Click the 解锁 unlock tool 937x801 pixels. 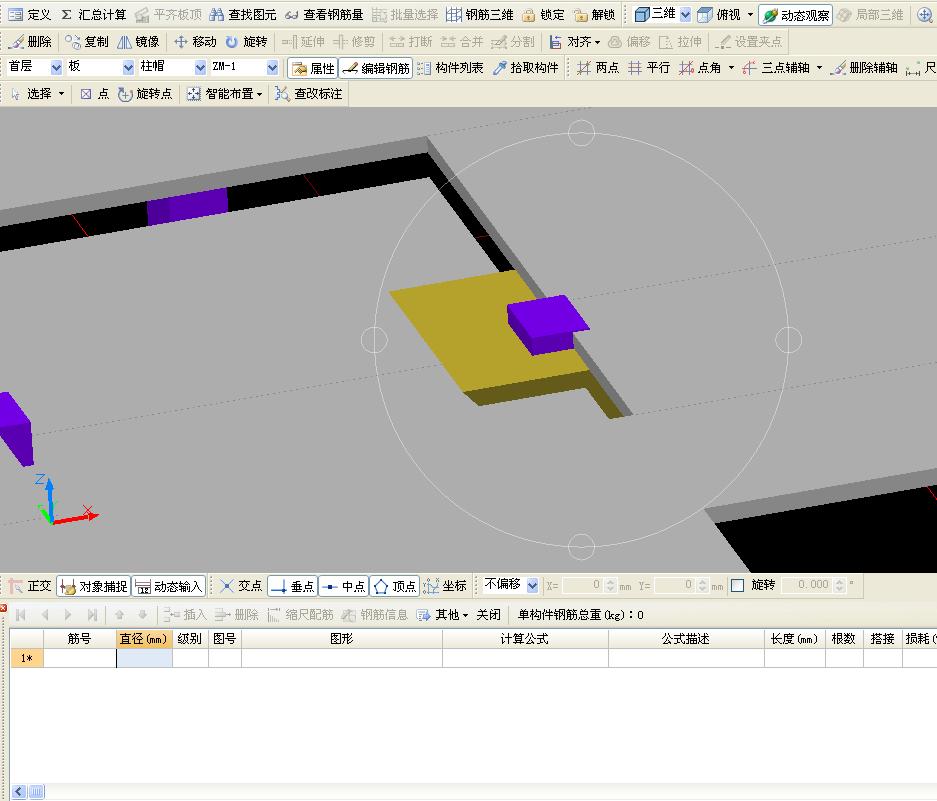(595, 14)
